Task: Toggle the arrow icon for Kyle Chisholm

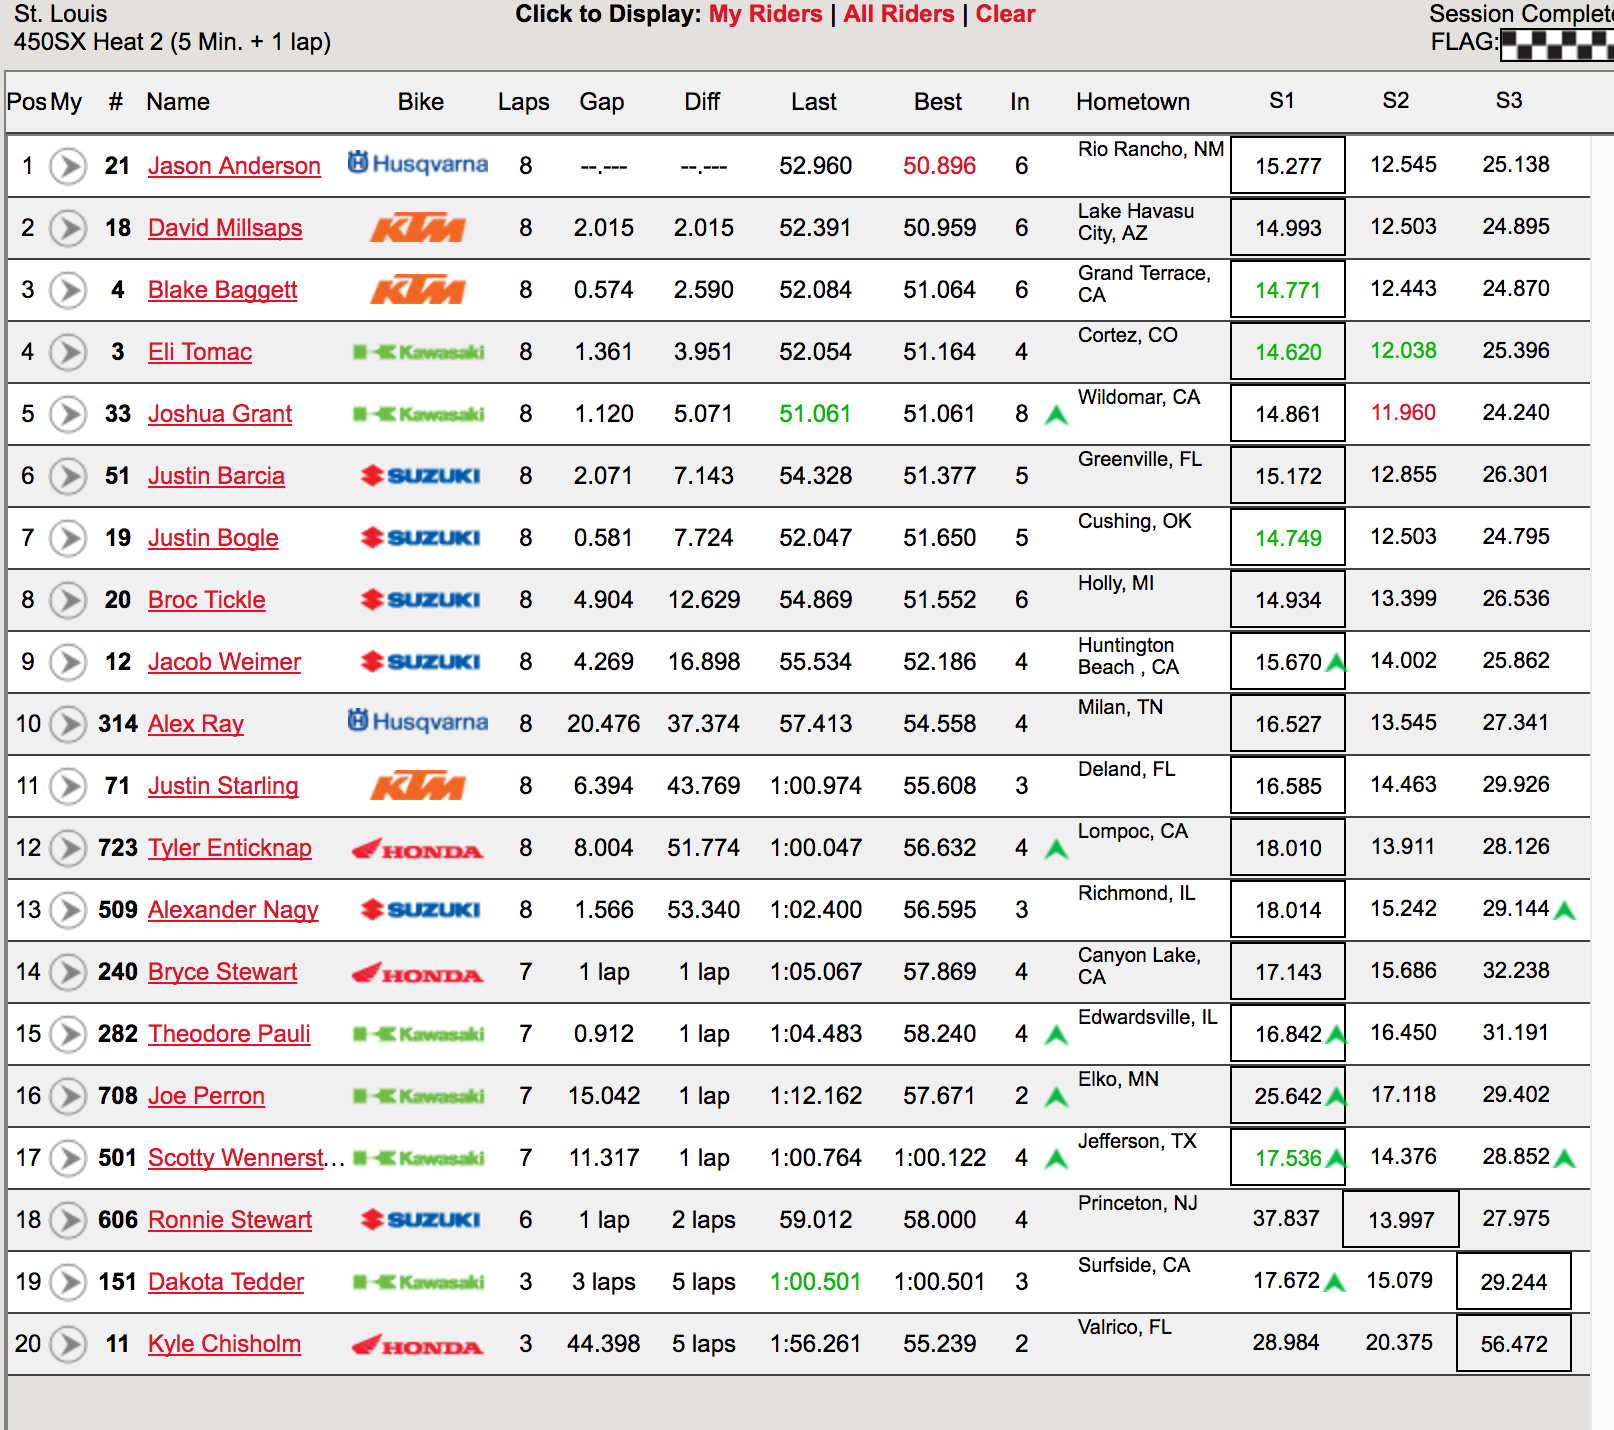Action: 68,1344
